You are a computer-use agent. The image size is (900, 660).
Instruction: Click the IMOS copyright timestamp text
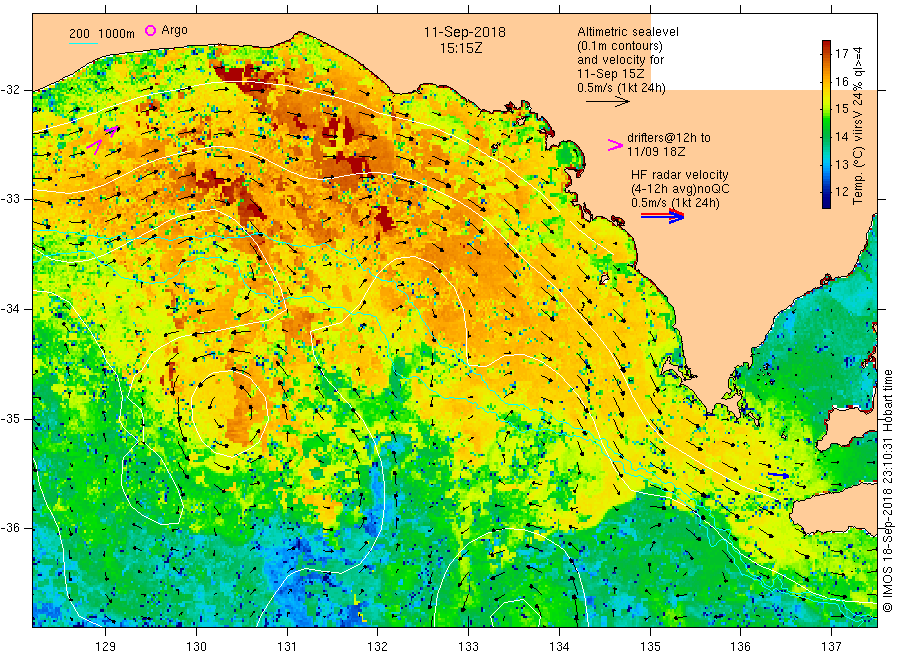click(887, 491)
